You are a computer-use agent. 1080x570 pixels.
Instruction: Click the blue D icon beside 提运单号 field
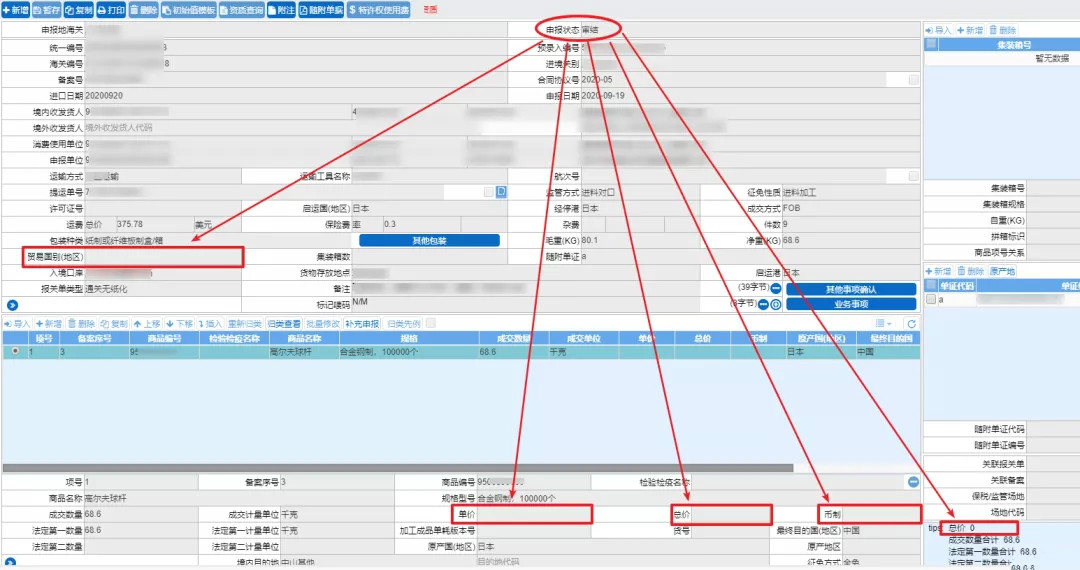point(501,192)
